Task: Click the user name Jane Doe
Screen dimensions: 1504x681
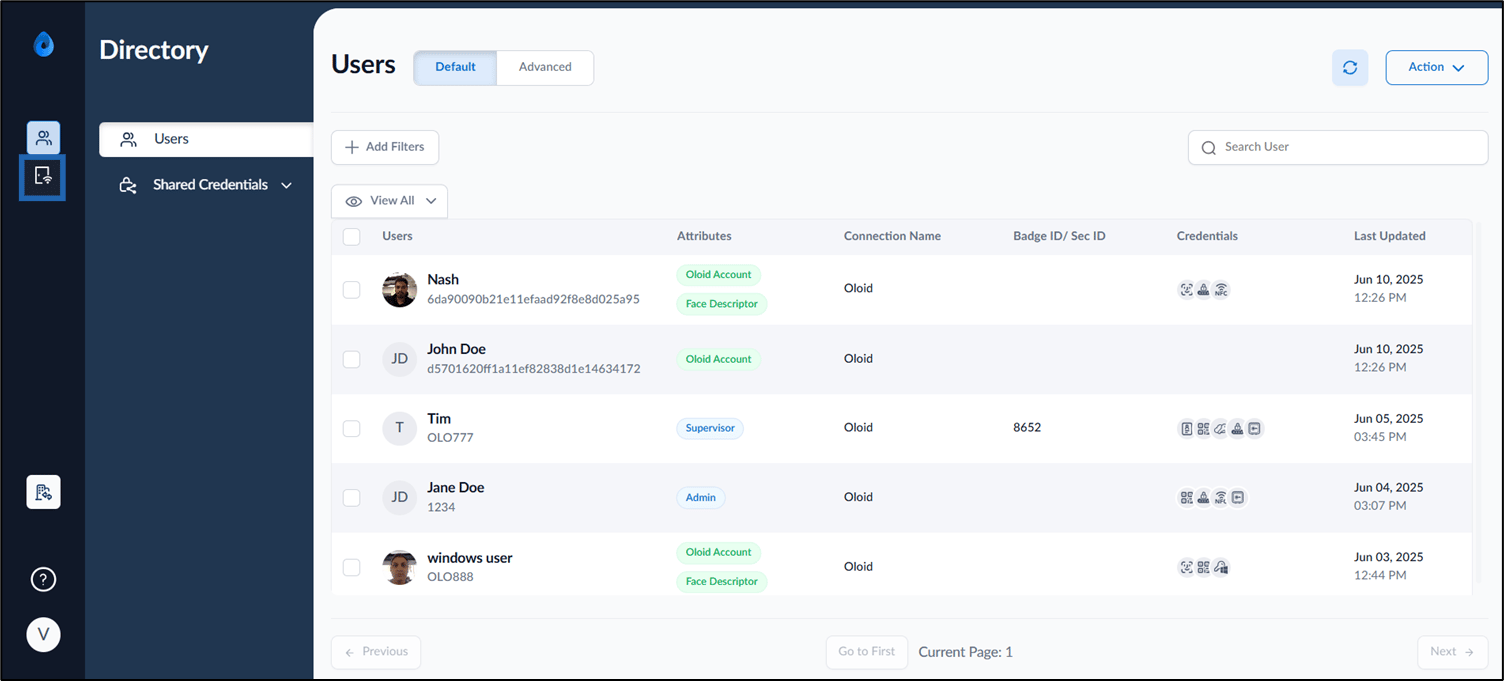Action: click(x=456, y=488)
